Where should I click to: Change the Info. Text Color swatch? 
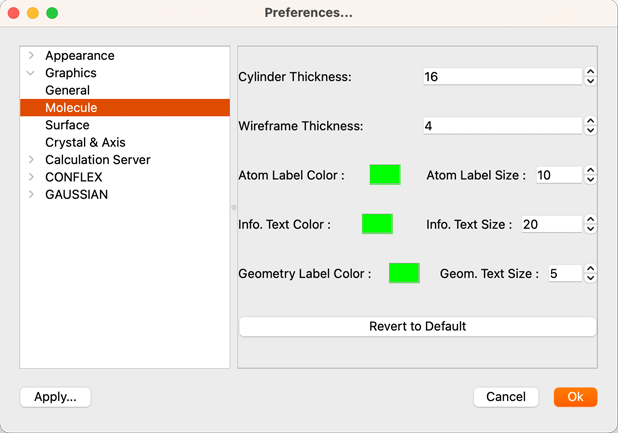coord(377,224)
